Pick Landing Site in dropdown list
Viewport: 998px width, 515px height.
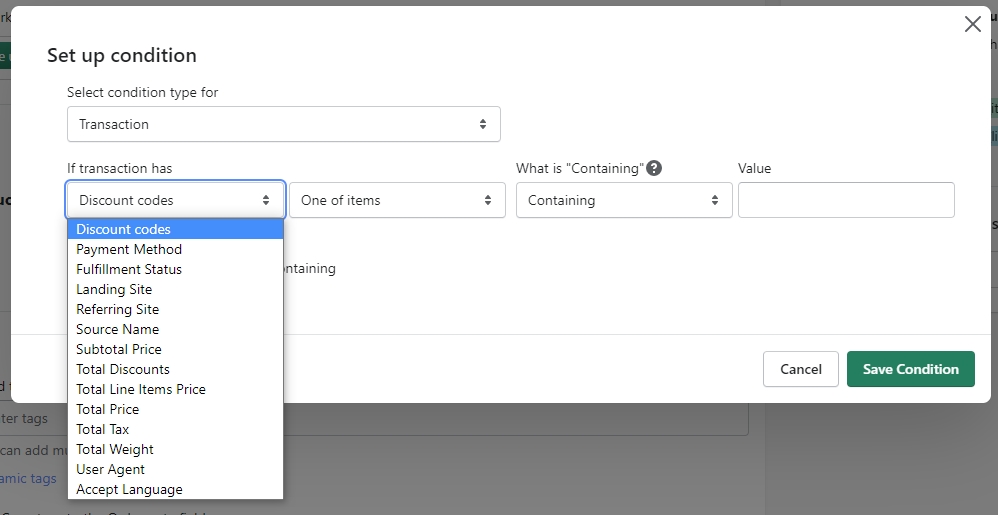pyautogui.click(x=114, y=289)
